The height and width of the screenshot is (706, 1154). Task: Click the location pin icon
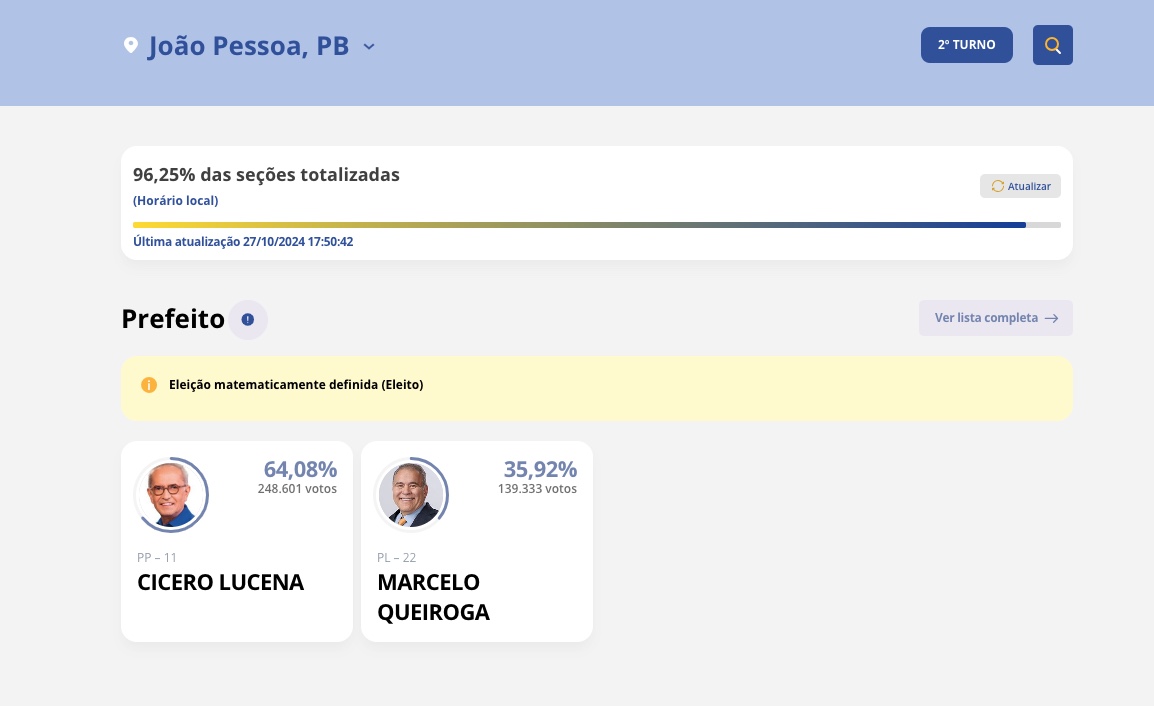pos(131,46)
